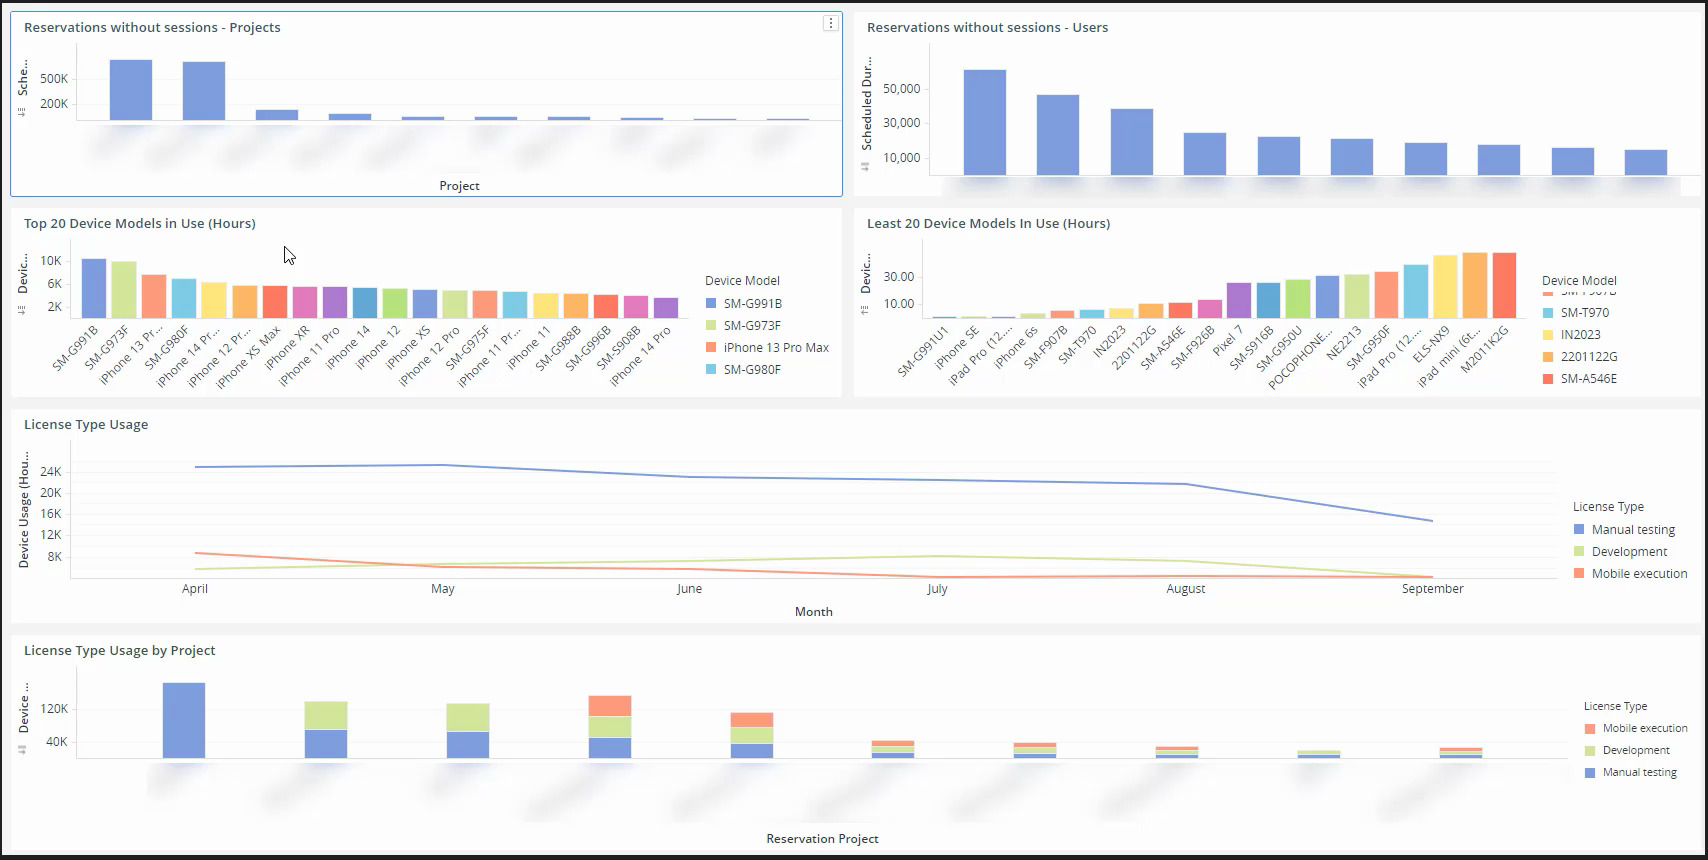Click sort icon on Reservations Projects chart axis
The image size is (1708, 860).
21,112
